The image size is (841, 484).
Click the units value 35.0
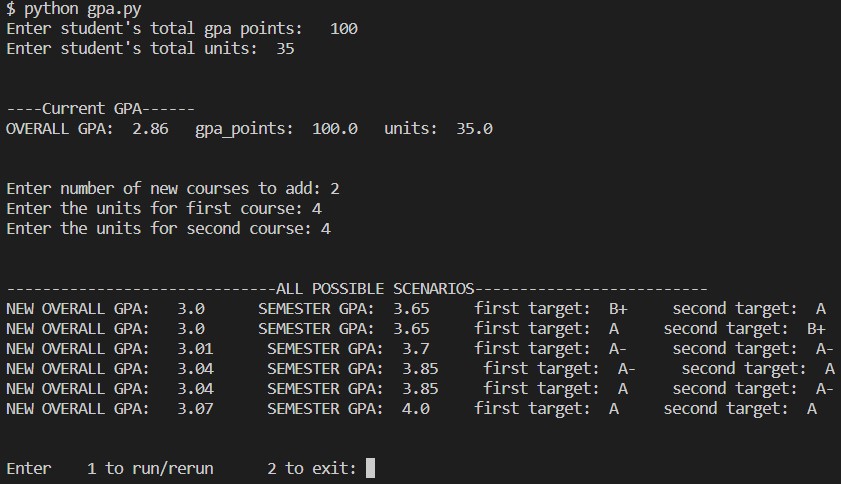point(474,128)
